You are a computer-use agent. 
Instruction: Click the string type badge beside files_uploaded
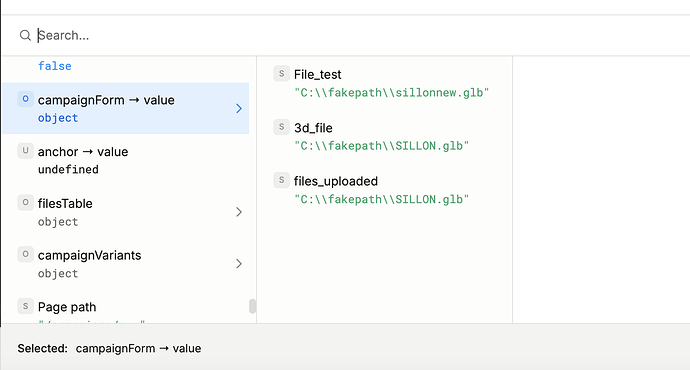[x=281, y=180]
